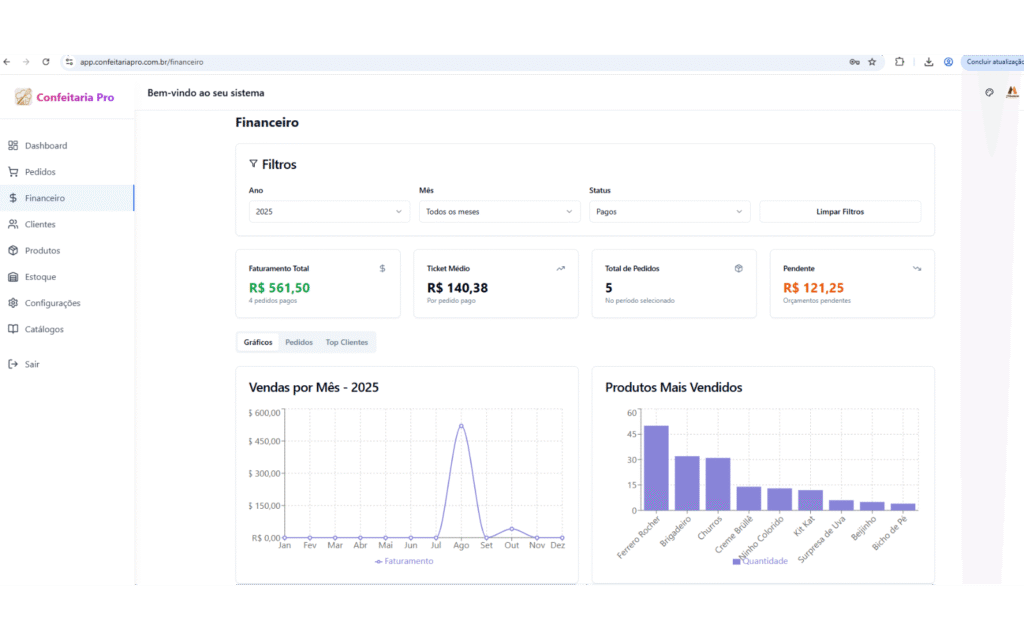Toggle Faturamento series in chart legend
This screenshot has width=1024, height=640.
tap(404, 561)
